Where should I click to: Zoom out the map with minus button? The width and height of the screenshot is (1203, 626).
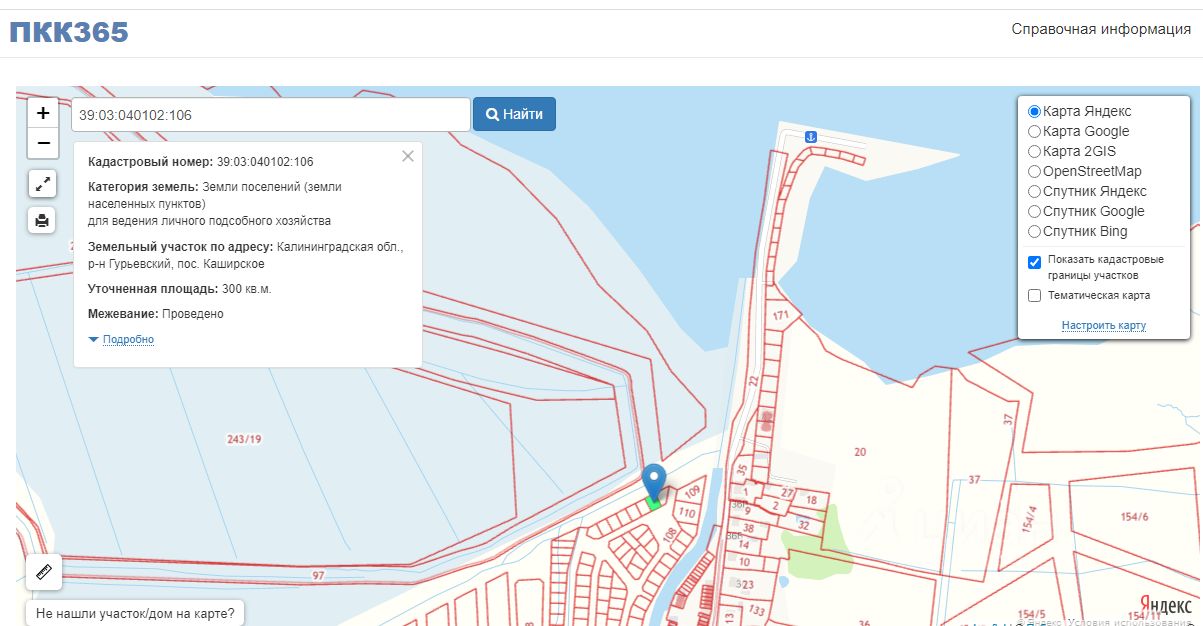42,144
